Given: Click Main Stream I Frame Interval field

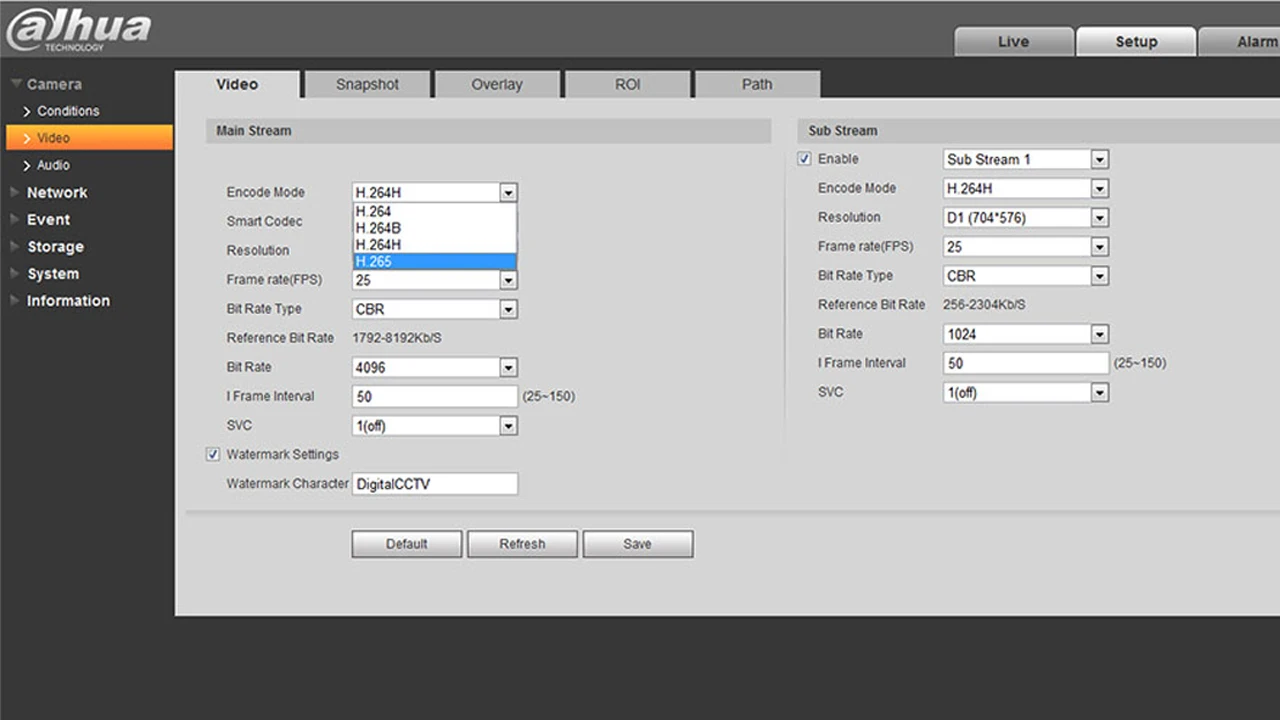Looking at the screenshot, I should (x=435, y=397).
